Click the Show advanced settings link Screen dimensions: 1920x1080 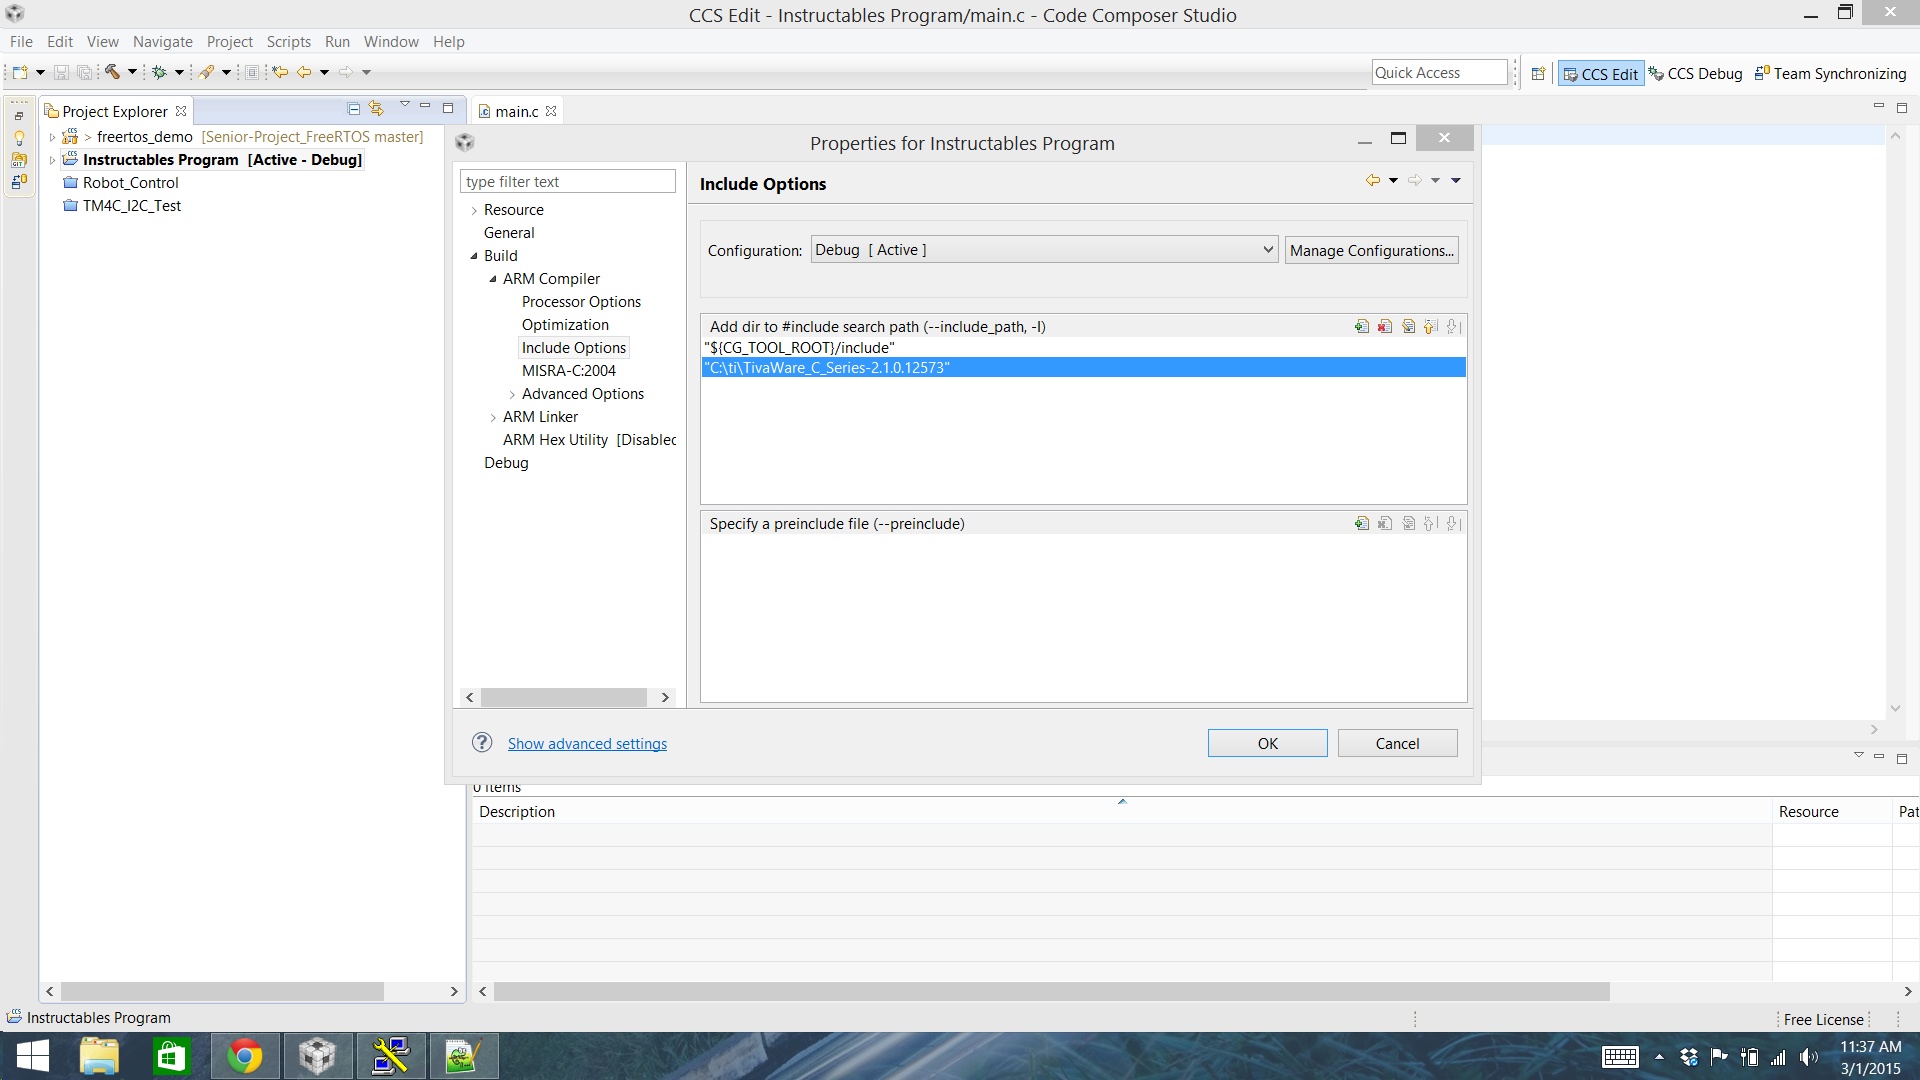tap(587, 742)
